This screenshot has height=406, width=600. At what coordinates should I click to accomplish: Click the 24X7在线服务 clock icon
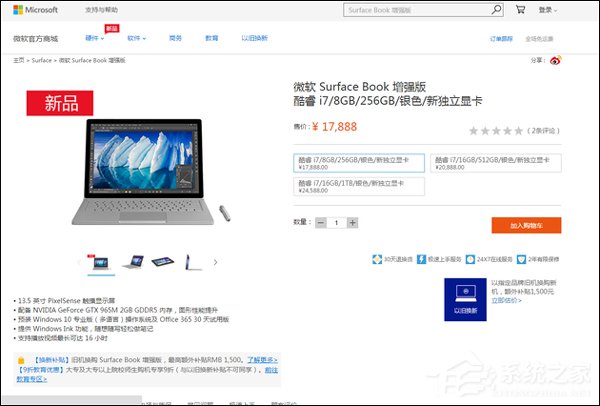[x=470, y=259]
